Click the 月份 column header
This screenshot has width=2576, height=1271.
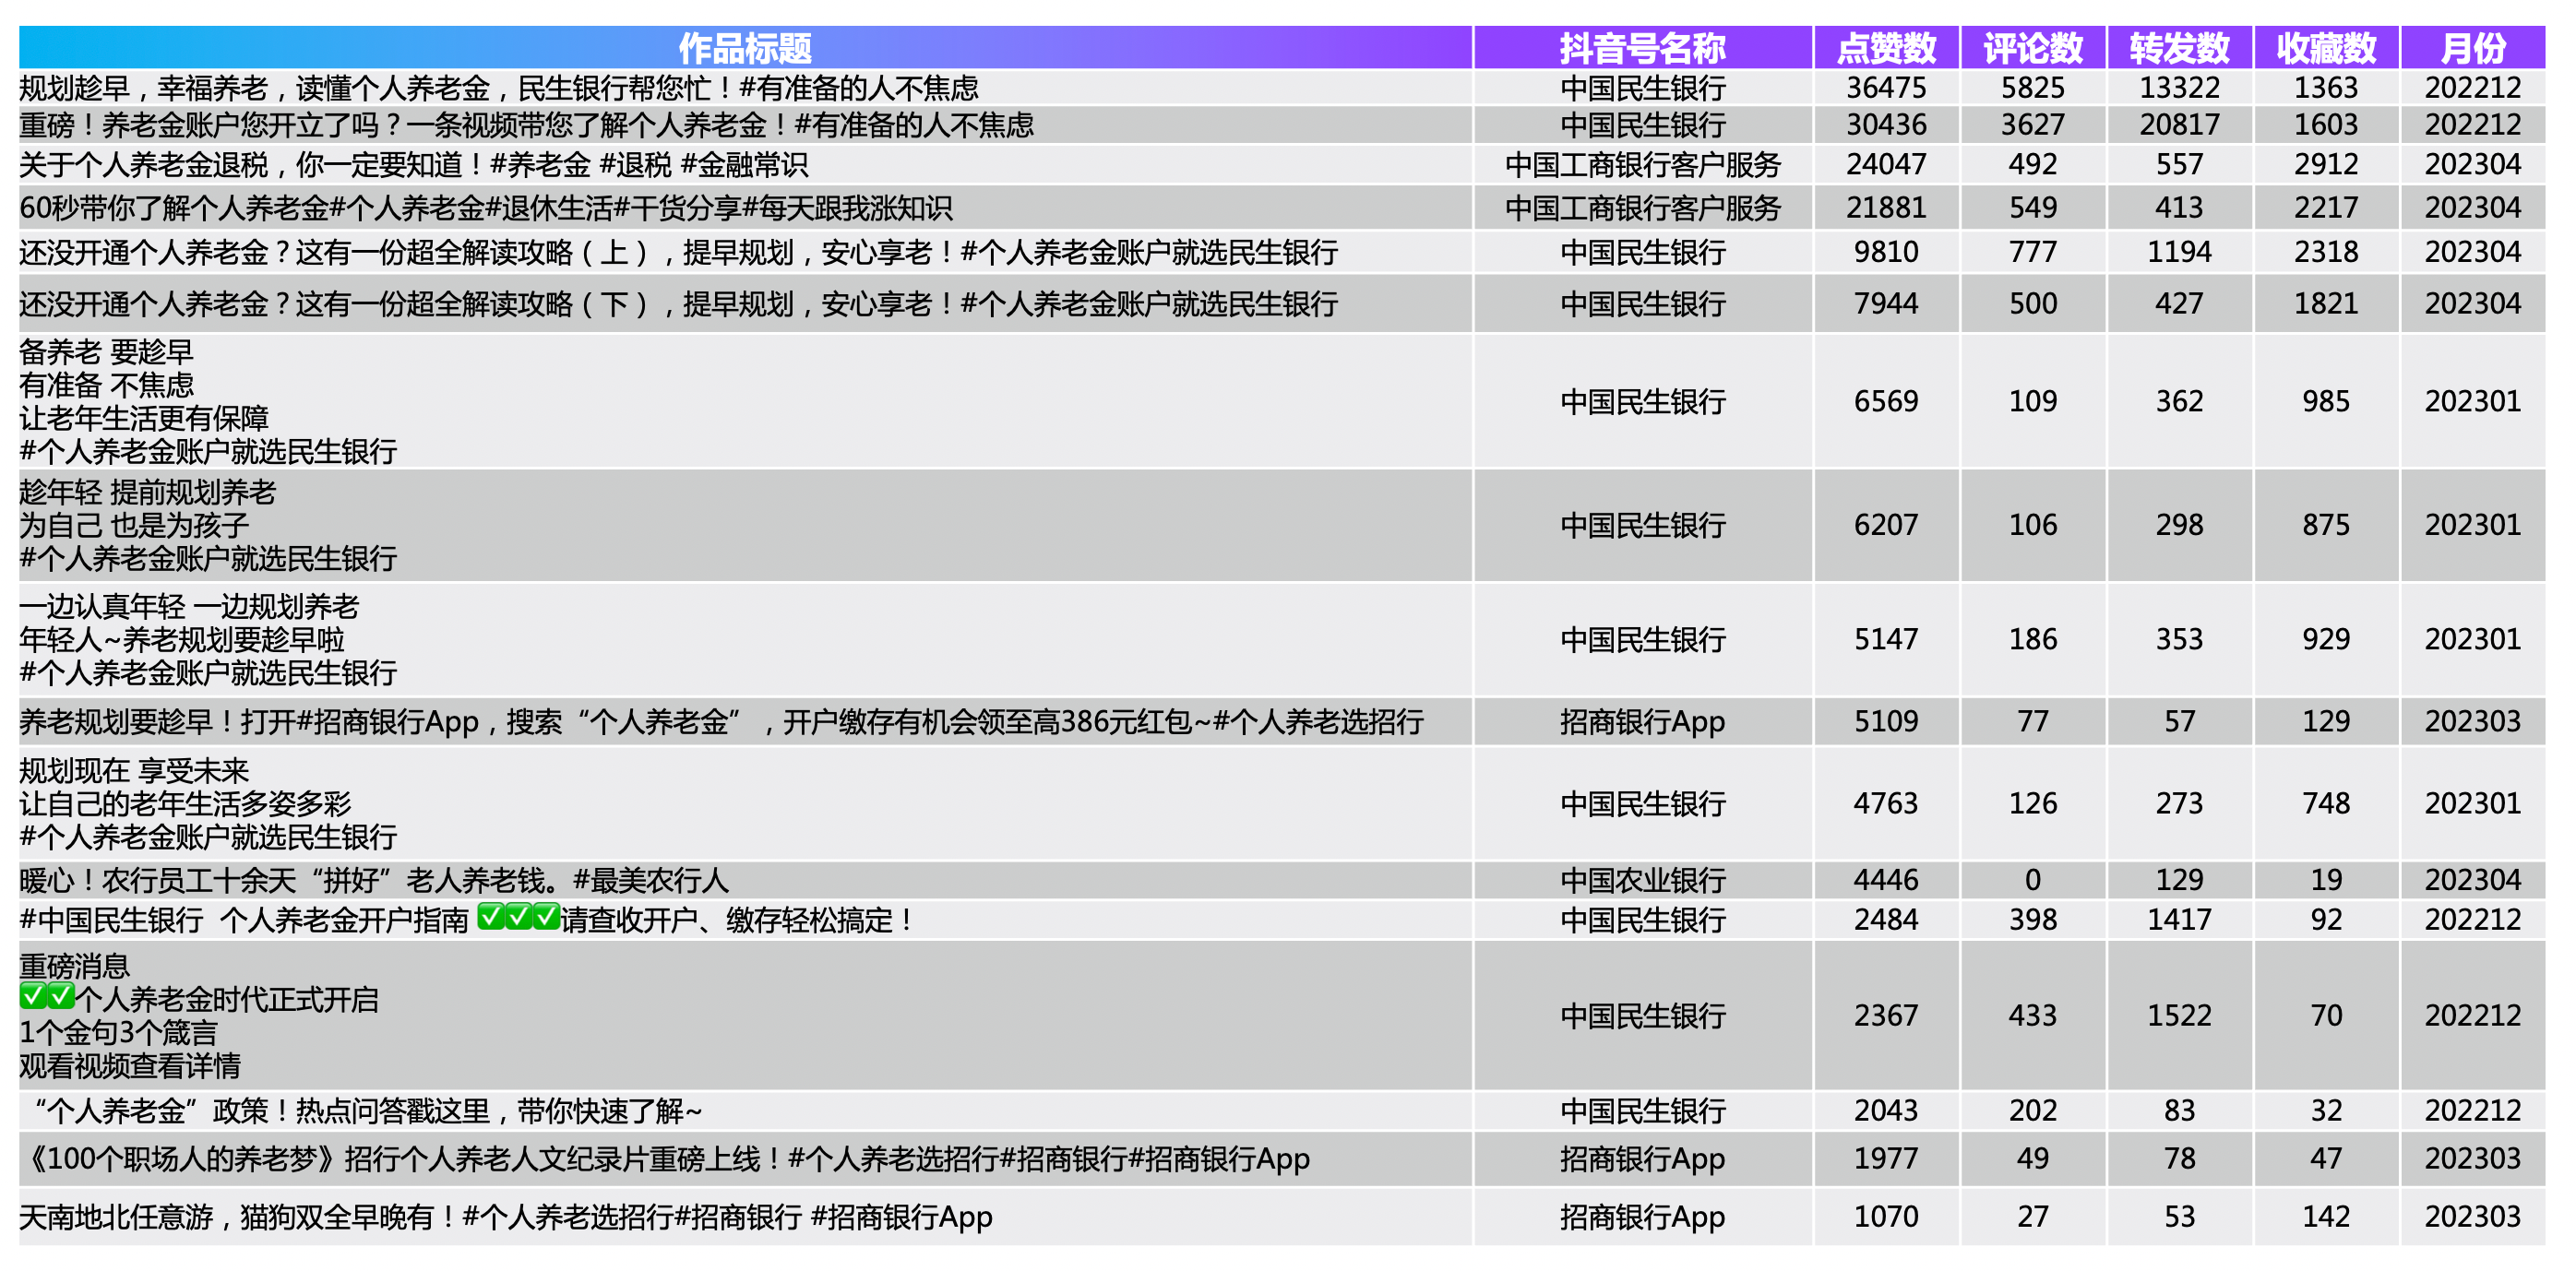coord(2473,47)
